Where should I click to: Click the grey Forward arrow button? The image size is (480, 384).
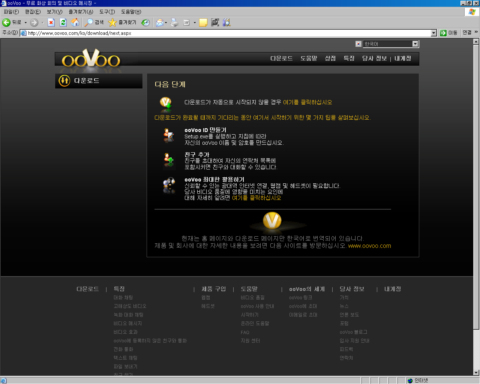click(34, 22)
